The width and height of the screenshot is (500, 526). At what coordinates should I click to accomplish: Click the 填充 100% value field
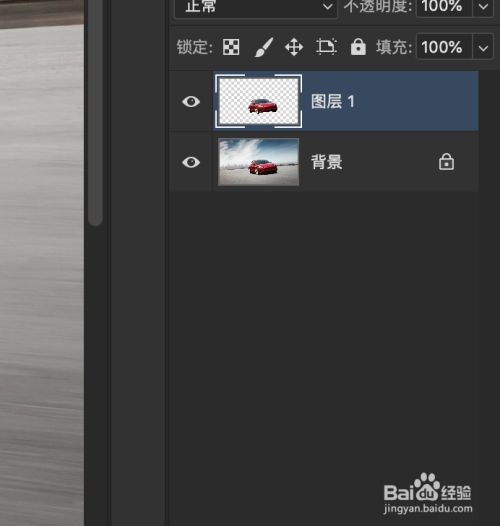444,47
